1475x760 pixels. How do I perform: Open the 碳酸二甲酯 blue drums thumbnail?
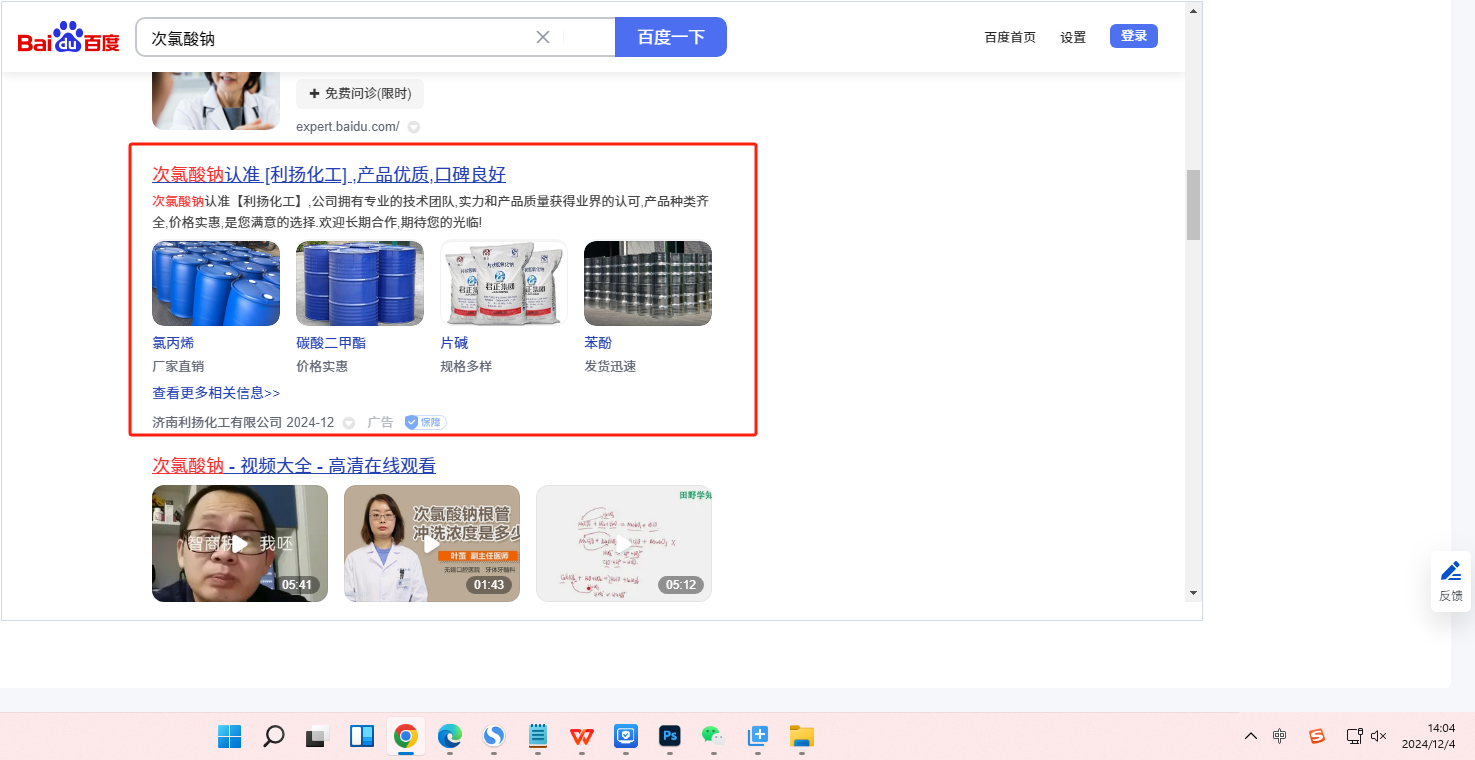tap(360, 283)
